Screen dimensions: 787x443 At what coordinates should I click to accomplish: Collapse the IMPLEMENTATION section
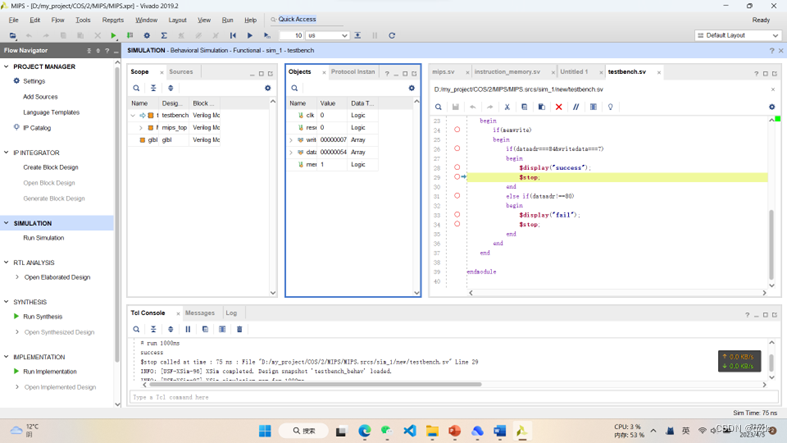click(6, 357)
